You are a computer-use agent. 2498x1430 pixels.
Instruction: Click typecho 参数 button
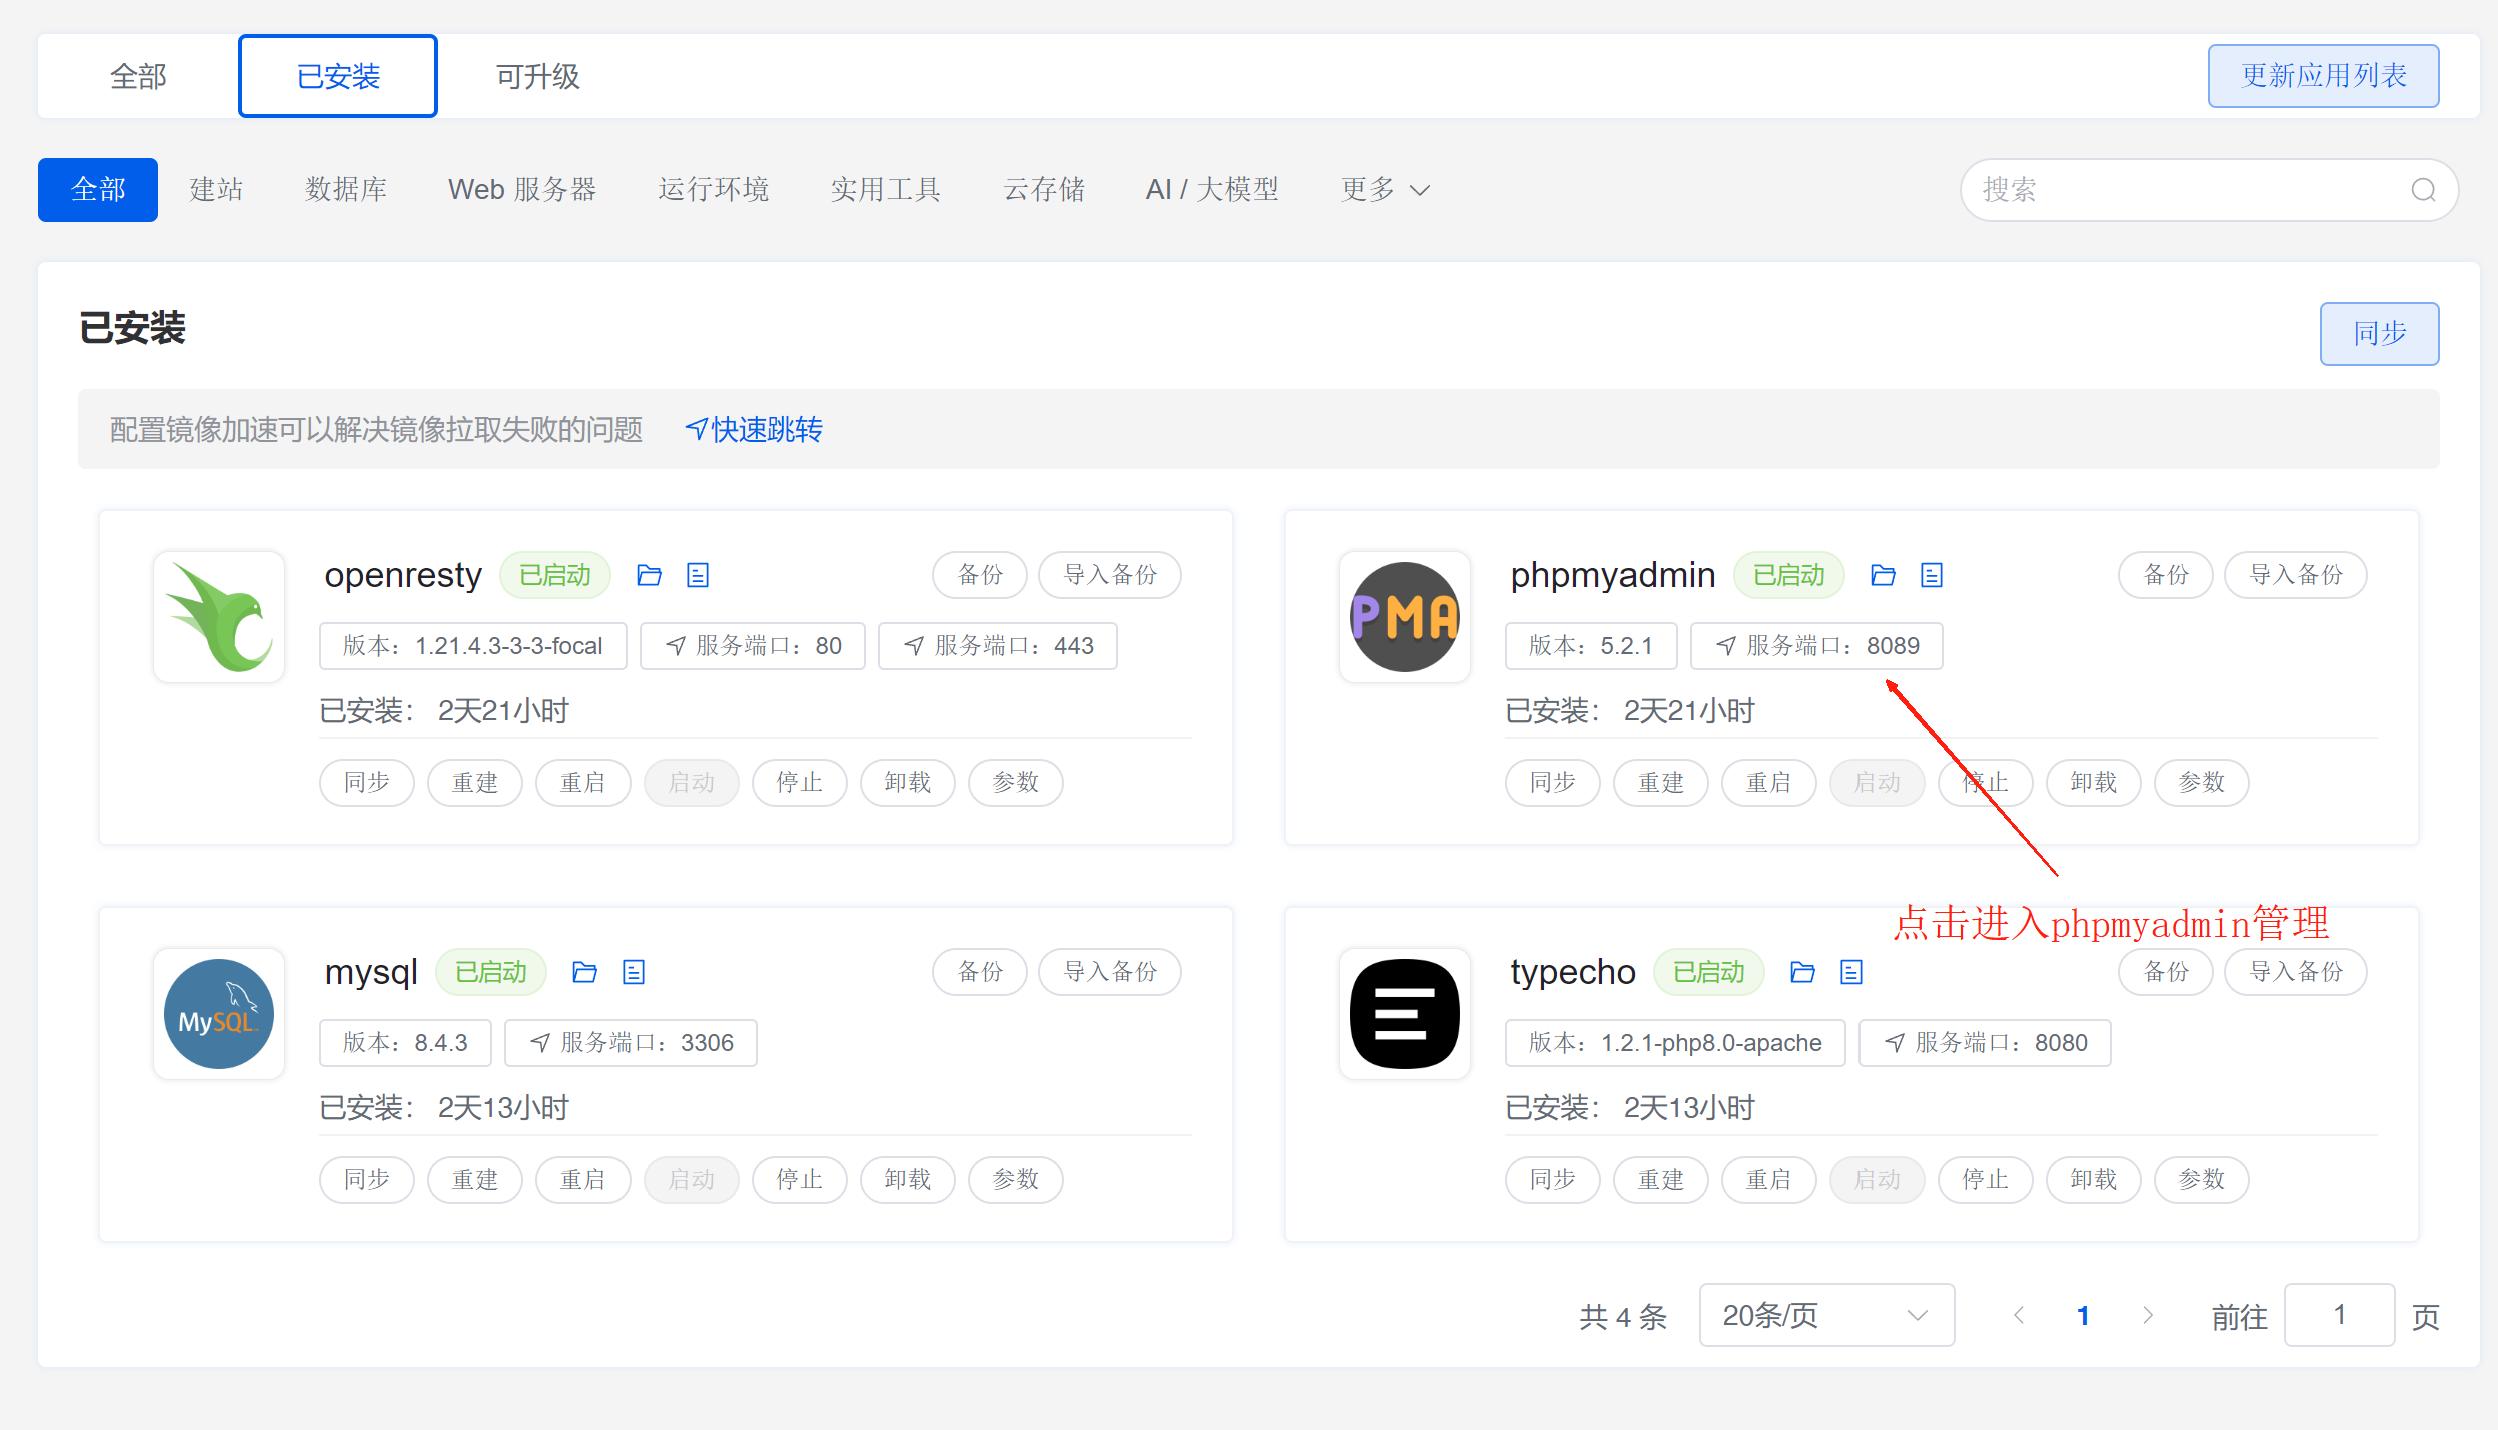click(x=2201, y=1179)
